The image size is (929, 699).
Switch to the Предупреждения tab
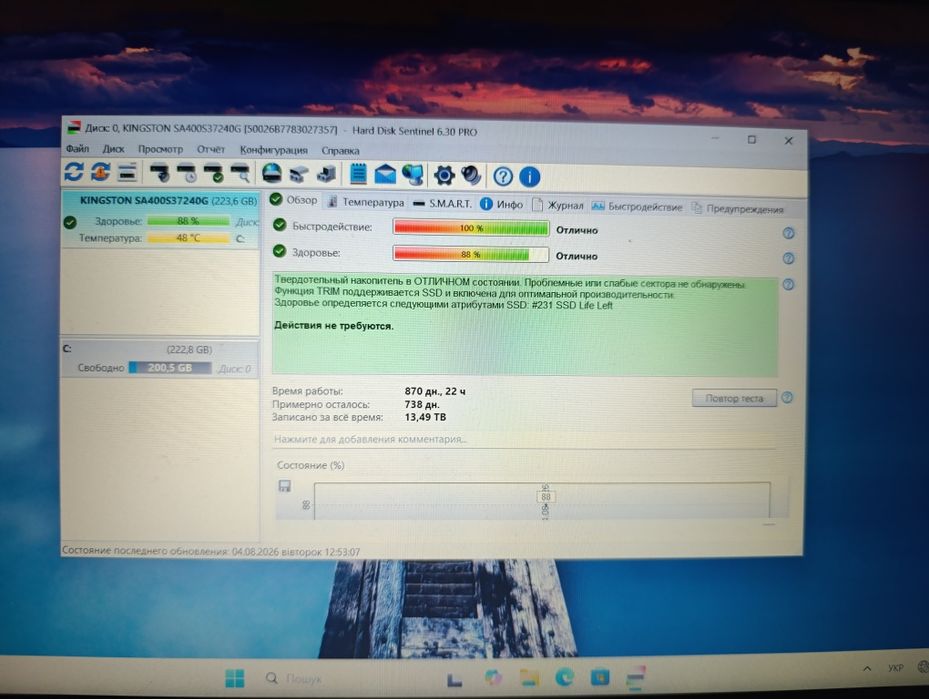(x=738, y=209)
